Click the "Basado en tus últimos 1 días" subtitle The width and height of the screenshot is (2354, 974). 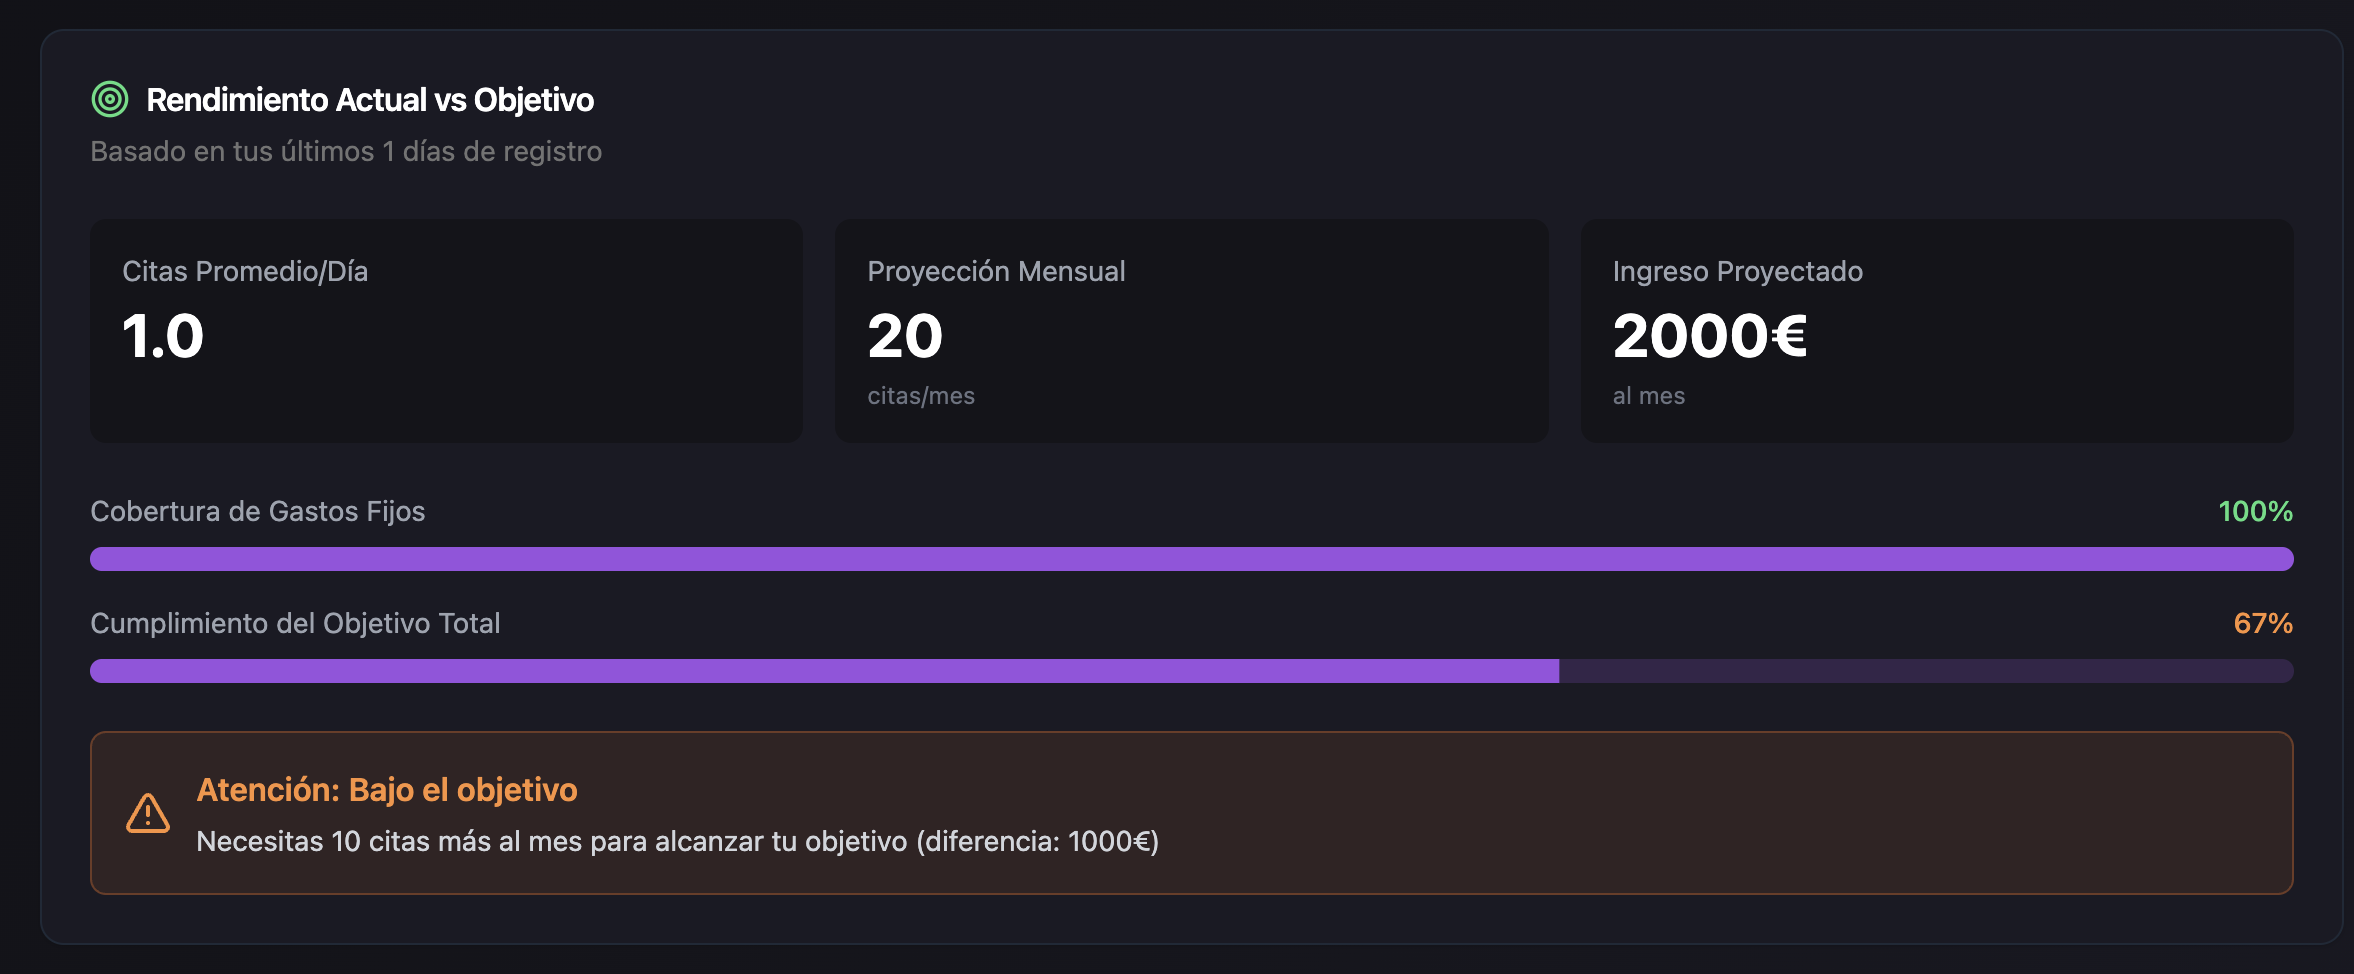click(346, 151)
